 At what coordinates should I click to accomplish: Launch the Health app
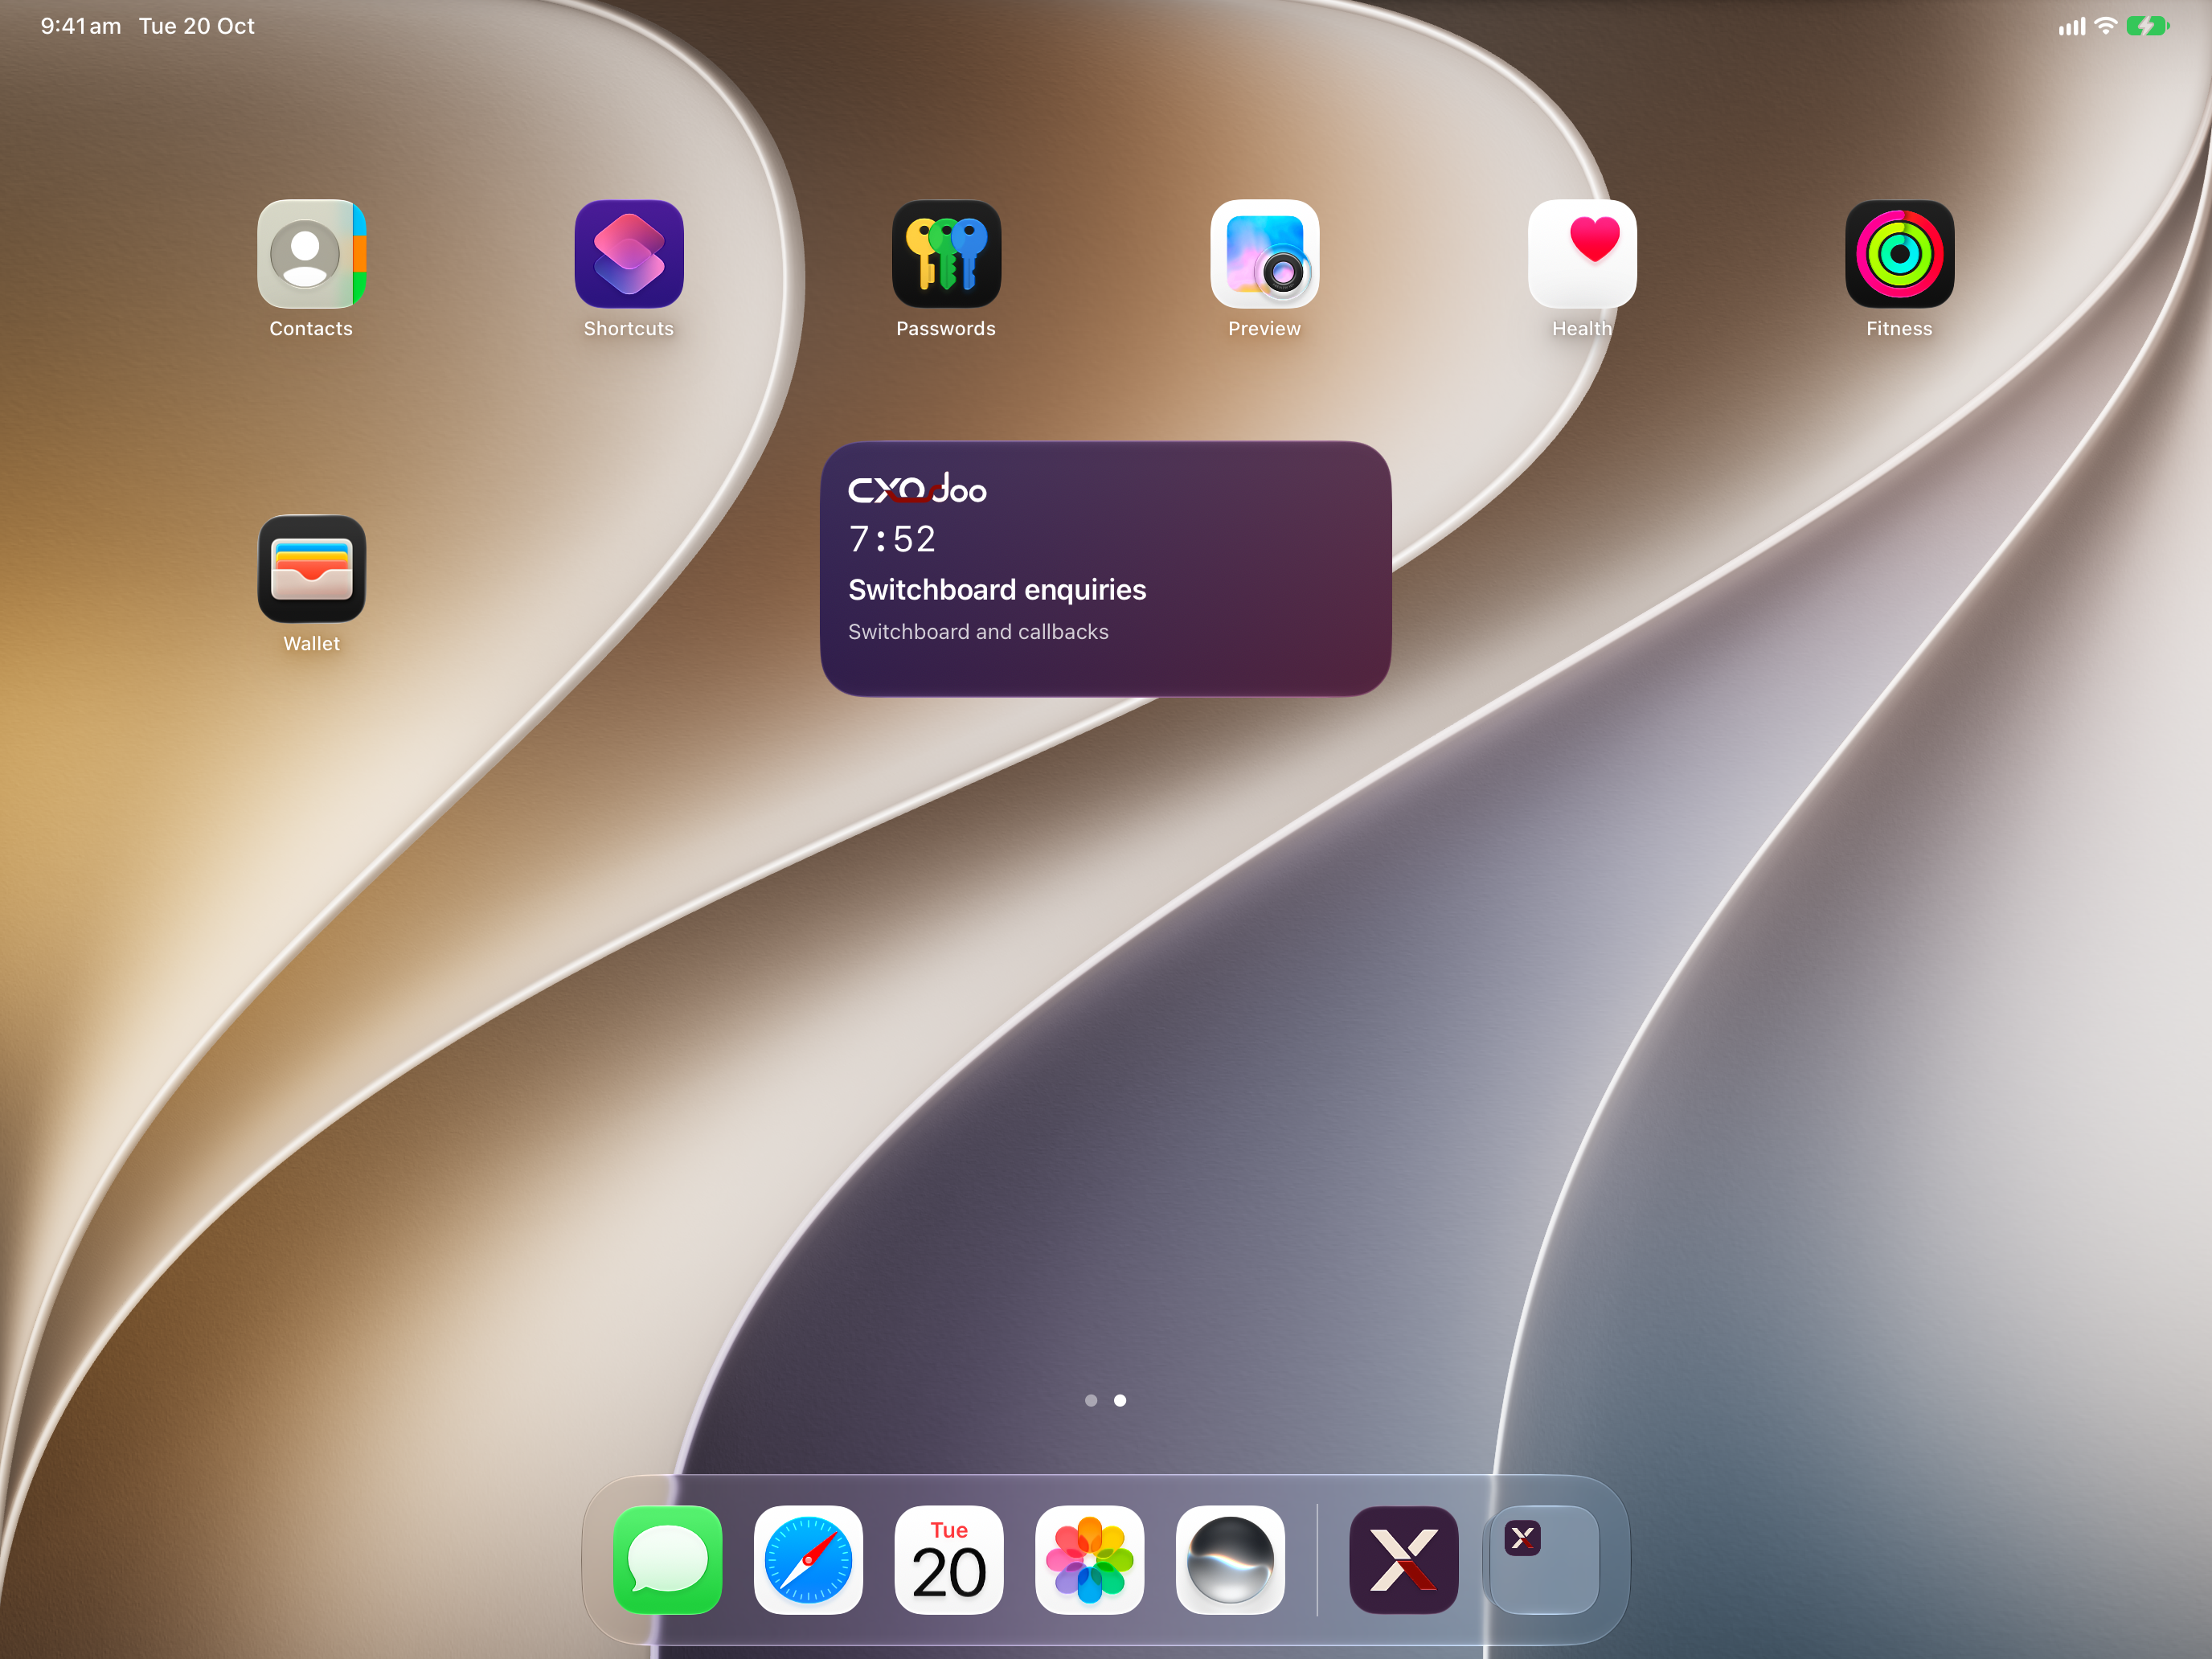1582,254
